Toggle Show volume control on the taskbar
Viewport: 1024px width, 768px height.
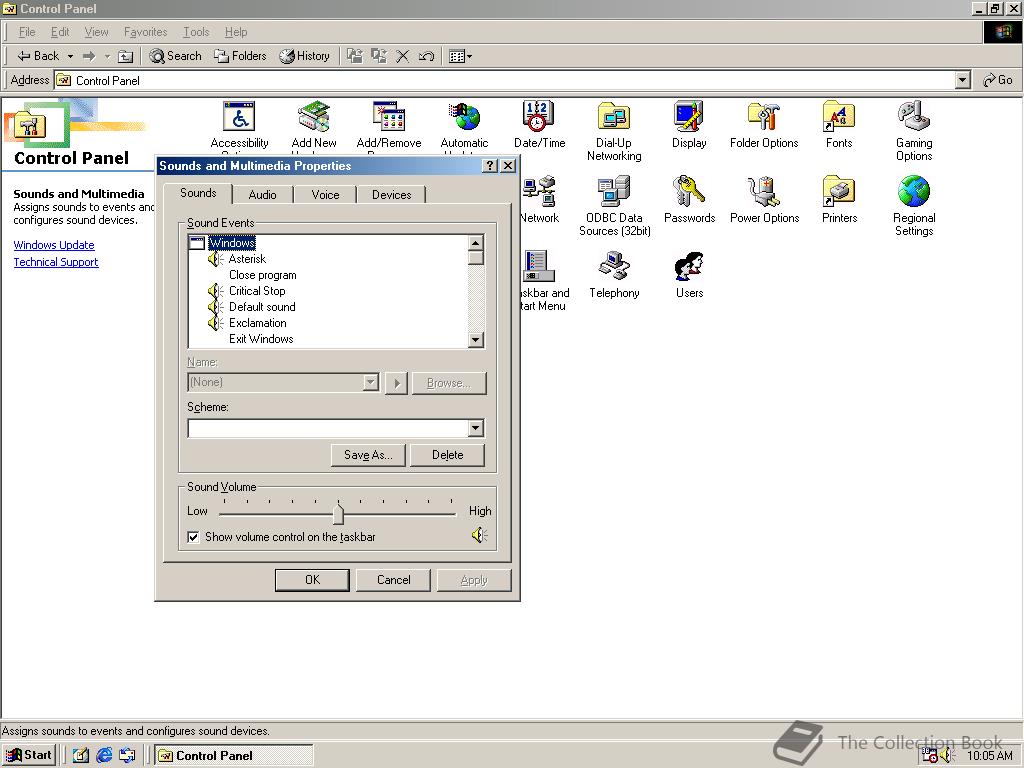[x=193, y=537]
